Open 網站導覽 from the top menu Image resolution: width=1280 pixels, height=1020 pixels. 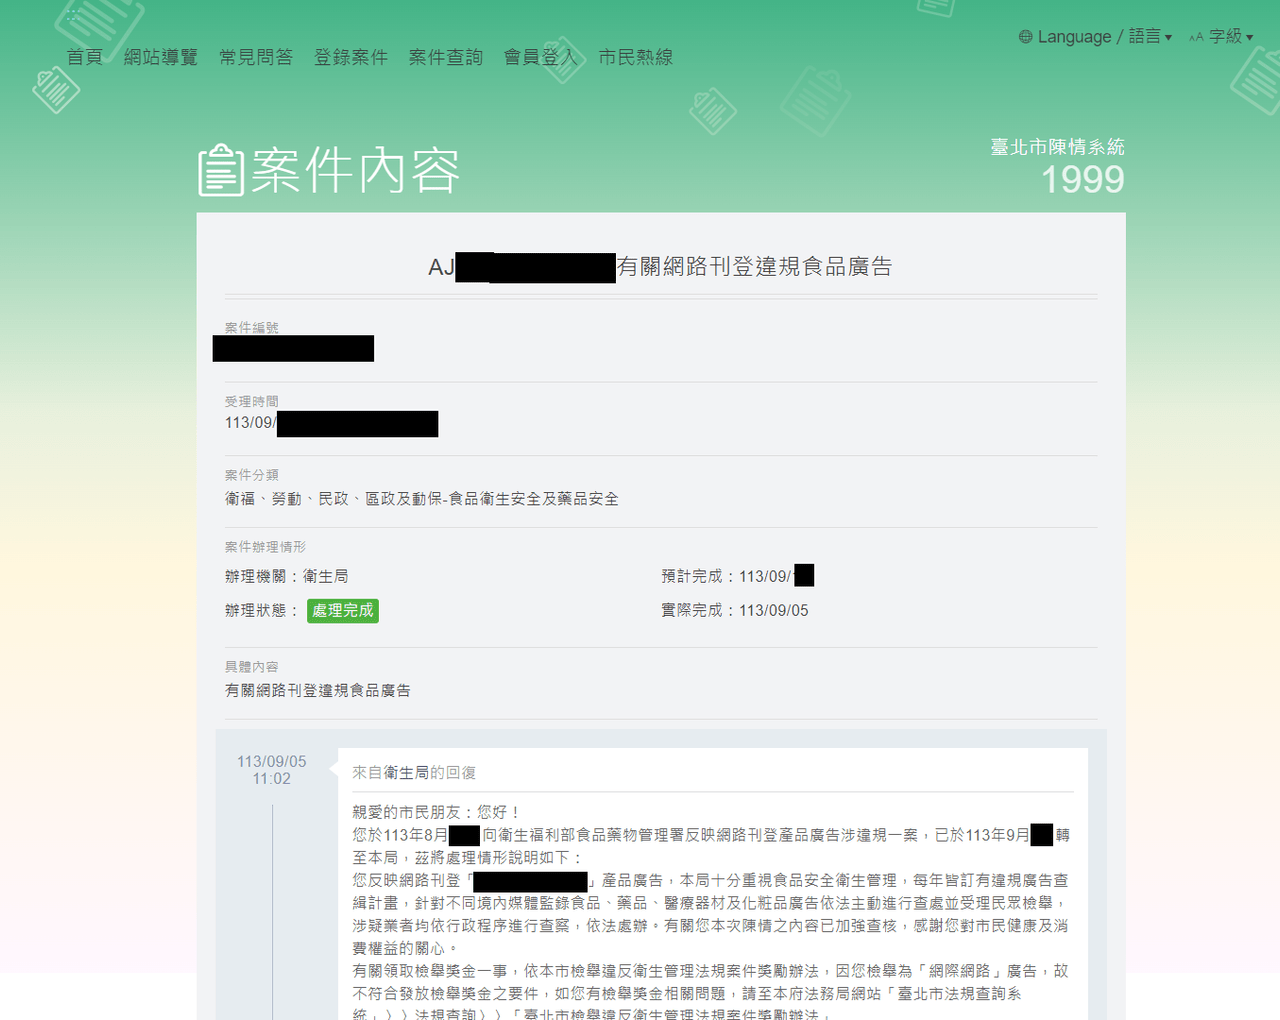[161, 57]
